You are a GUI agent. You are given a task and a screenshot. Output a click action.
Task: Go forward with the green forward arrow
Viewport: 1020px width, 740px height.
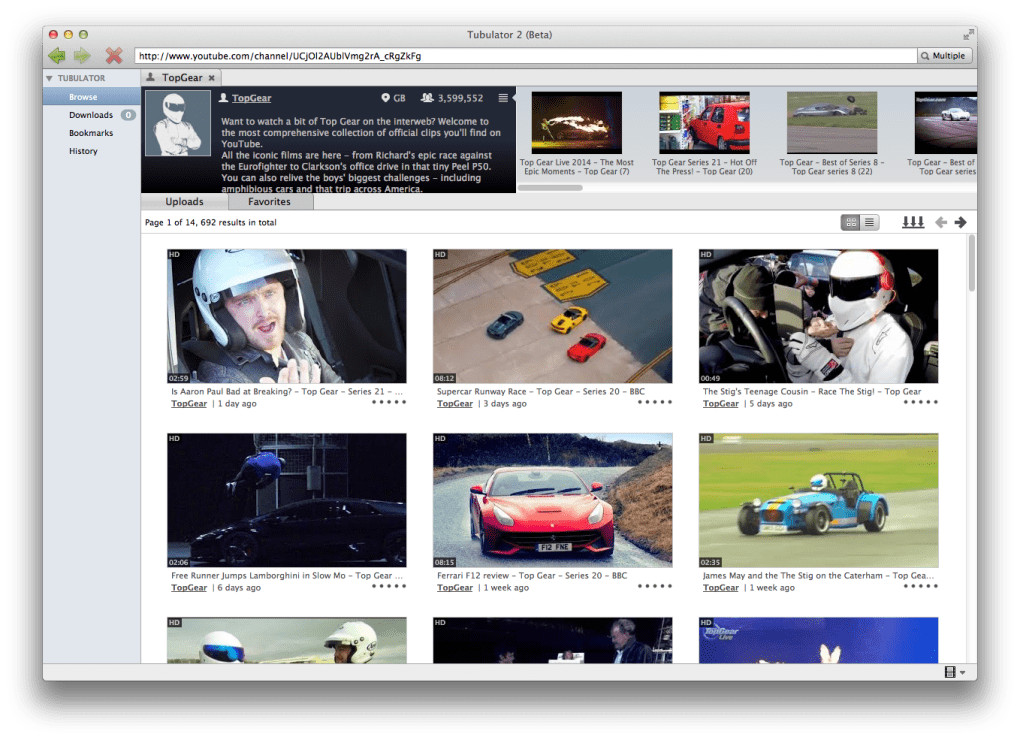click(83, 56)
